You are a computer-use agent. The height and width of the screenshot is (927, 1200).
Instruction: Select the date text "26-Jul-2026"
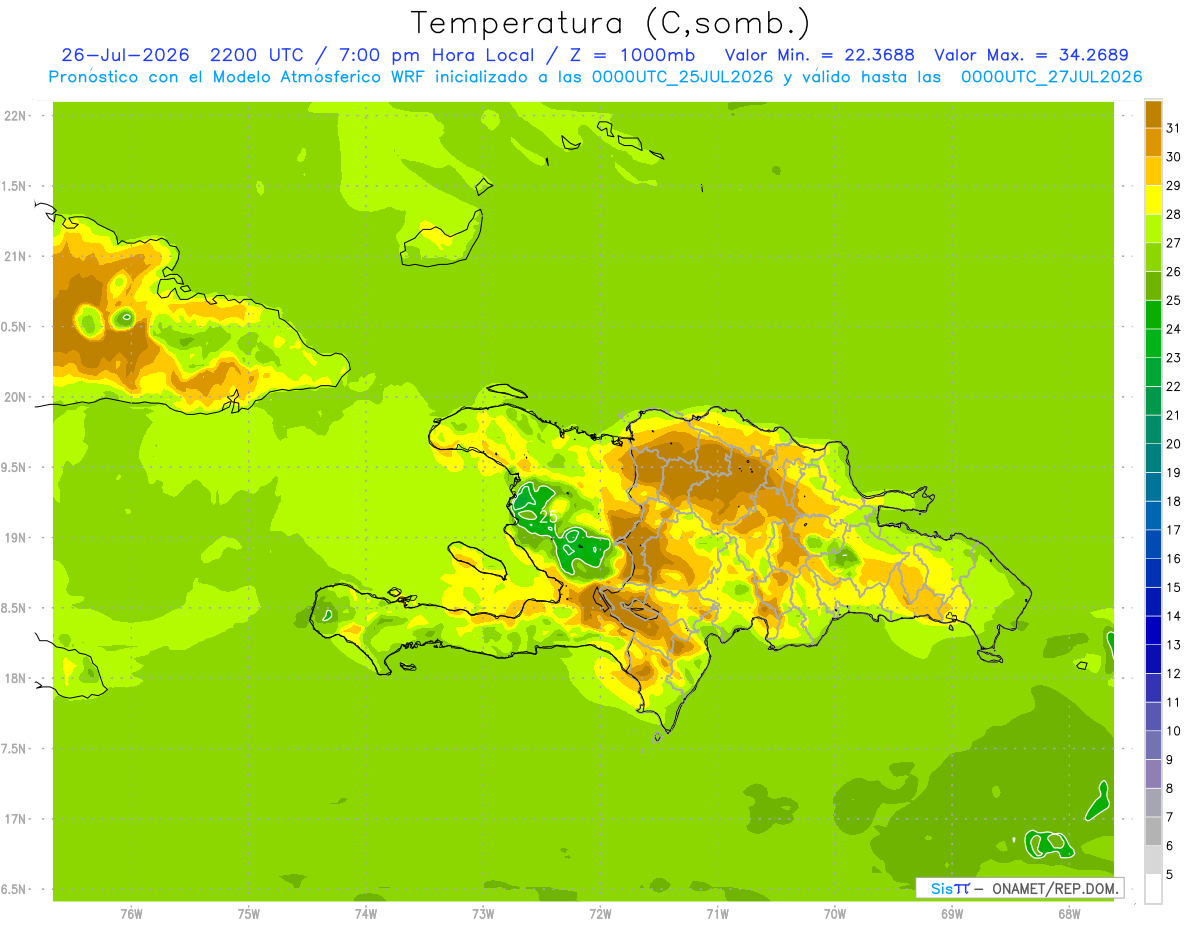point(126,55)
